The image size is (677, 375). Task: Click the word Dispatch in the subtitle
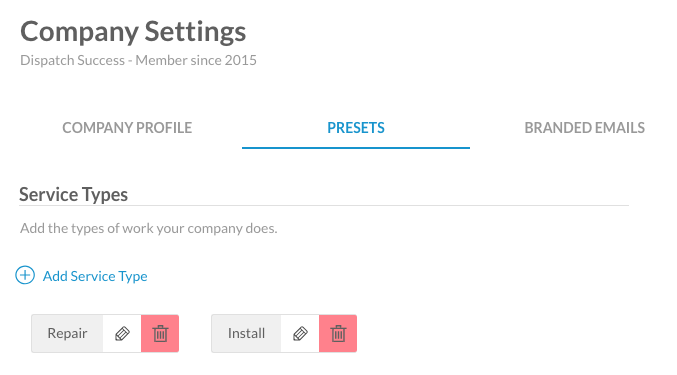(x=42, y=60)
